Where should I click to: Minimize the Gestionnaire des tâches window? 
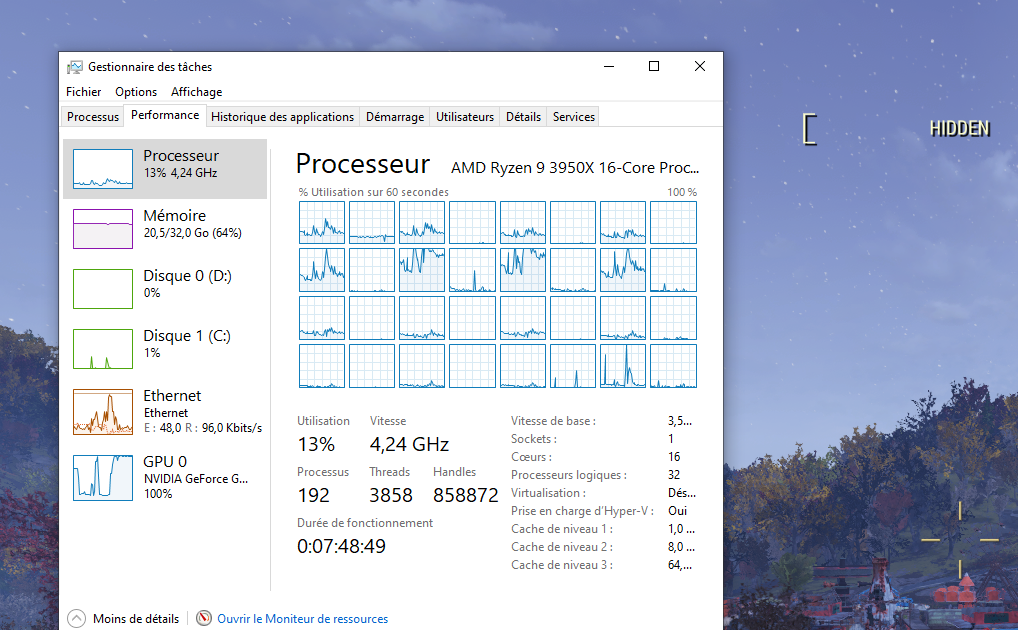pos(609,66)
